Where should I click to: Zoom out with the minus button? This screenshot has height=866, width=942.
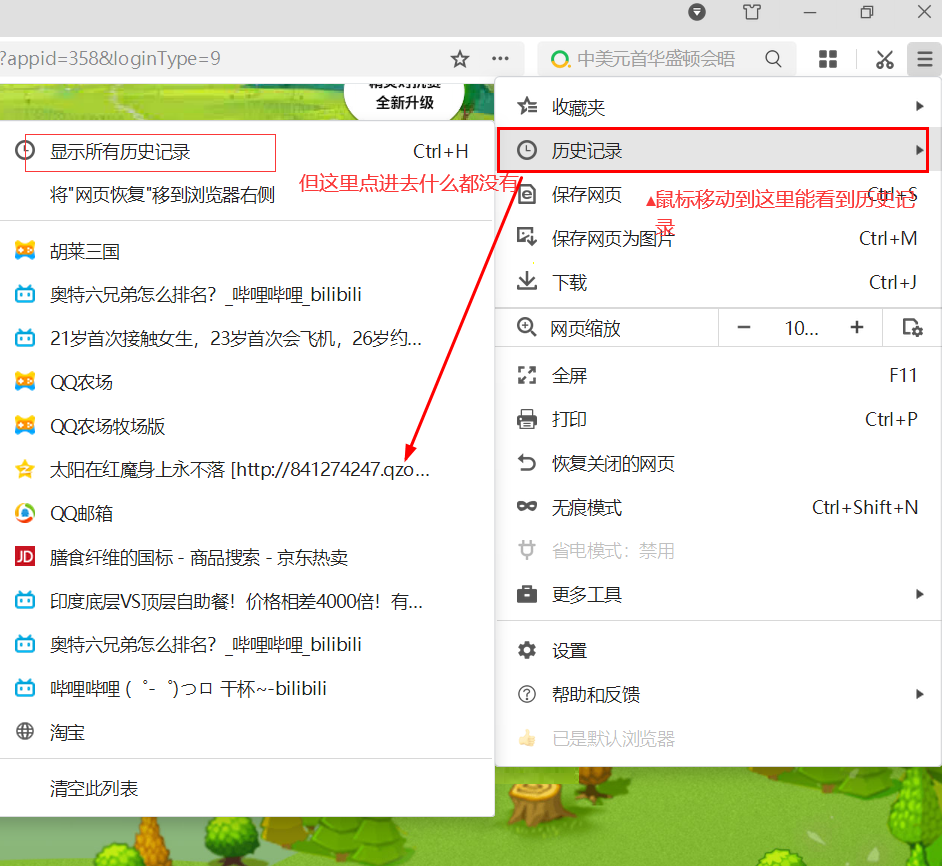click(744, 328)
